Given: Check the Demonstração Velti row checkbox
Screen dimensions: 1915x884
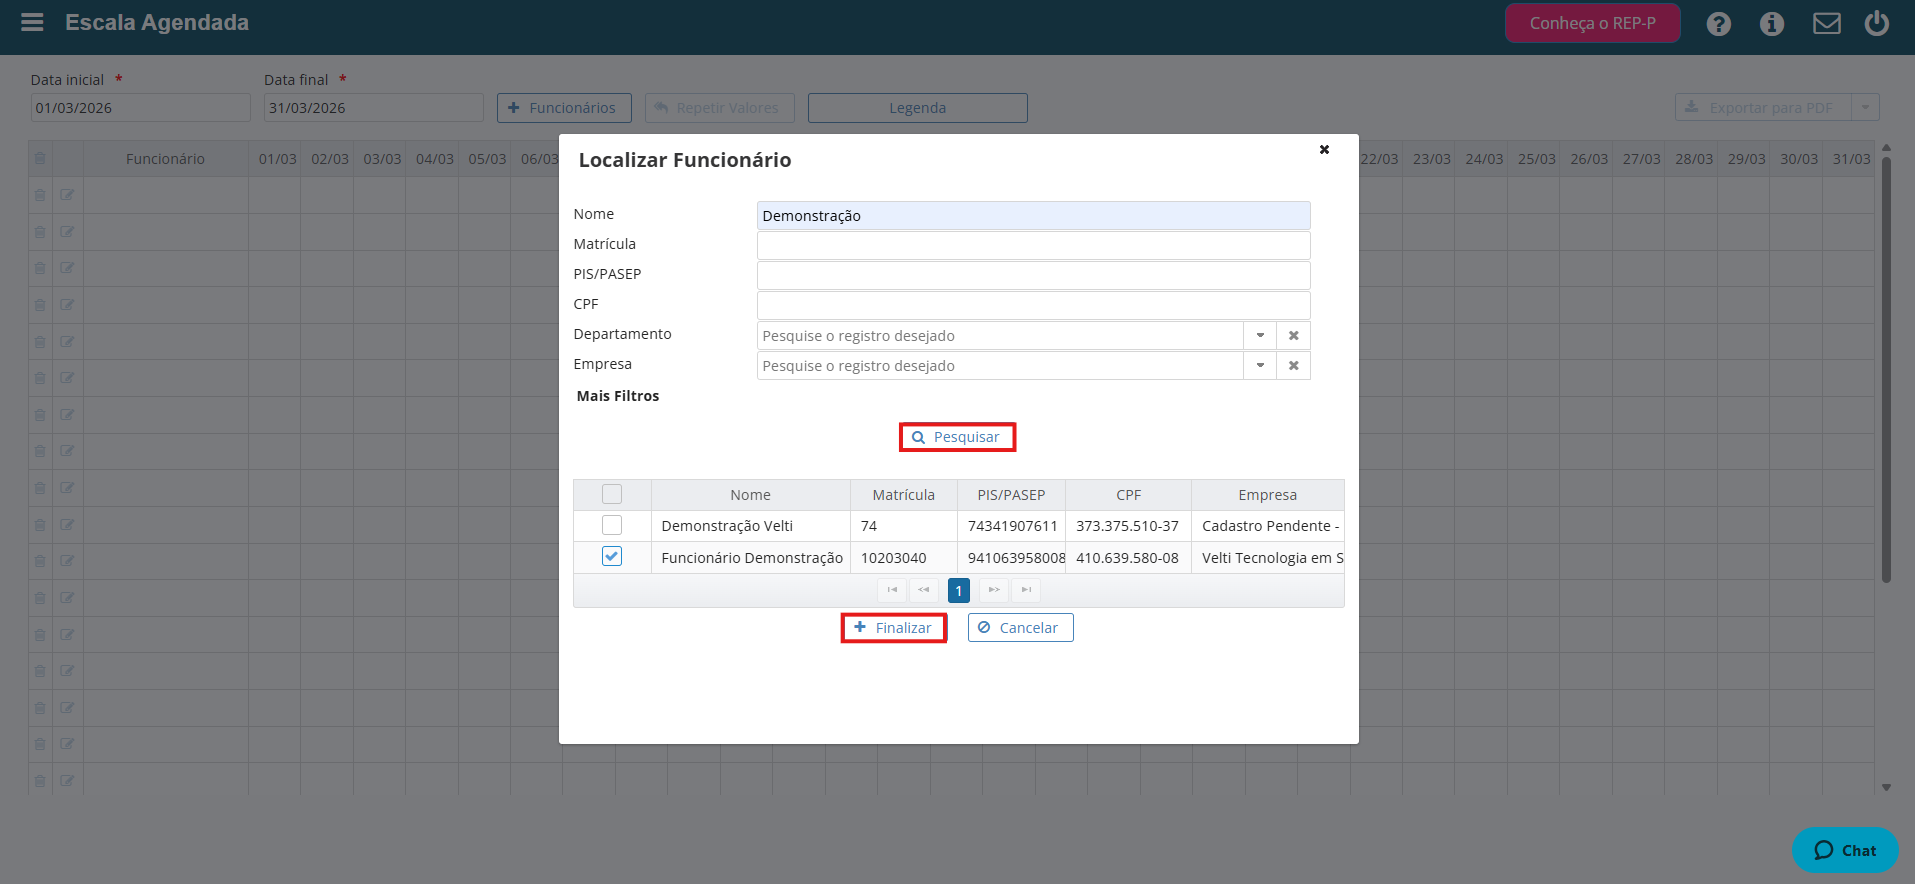Looking at the screenshot, I should point(612,525).
